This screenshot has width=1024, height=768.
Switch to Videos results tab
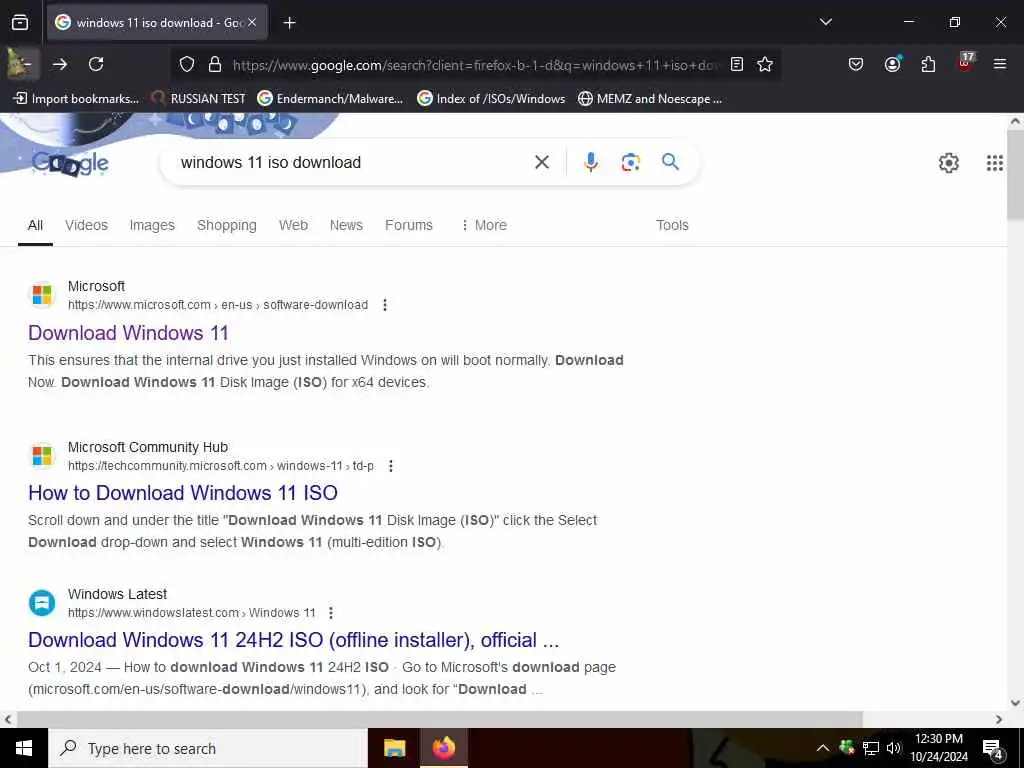pos(86,225)
